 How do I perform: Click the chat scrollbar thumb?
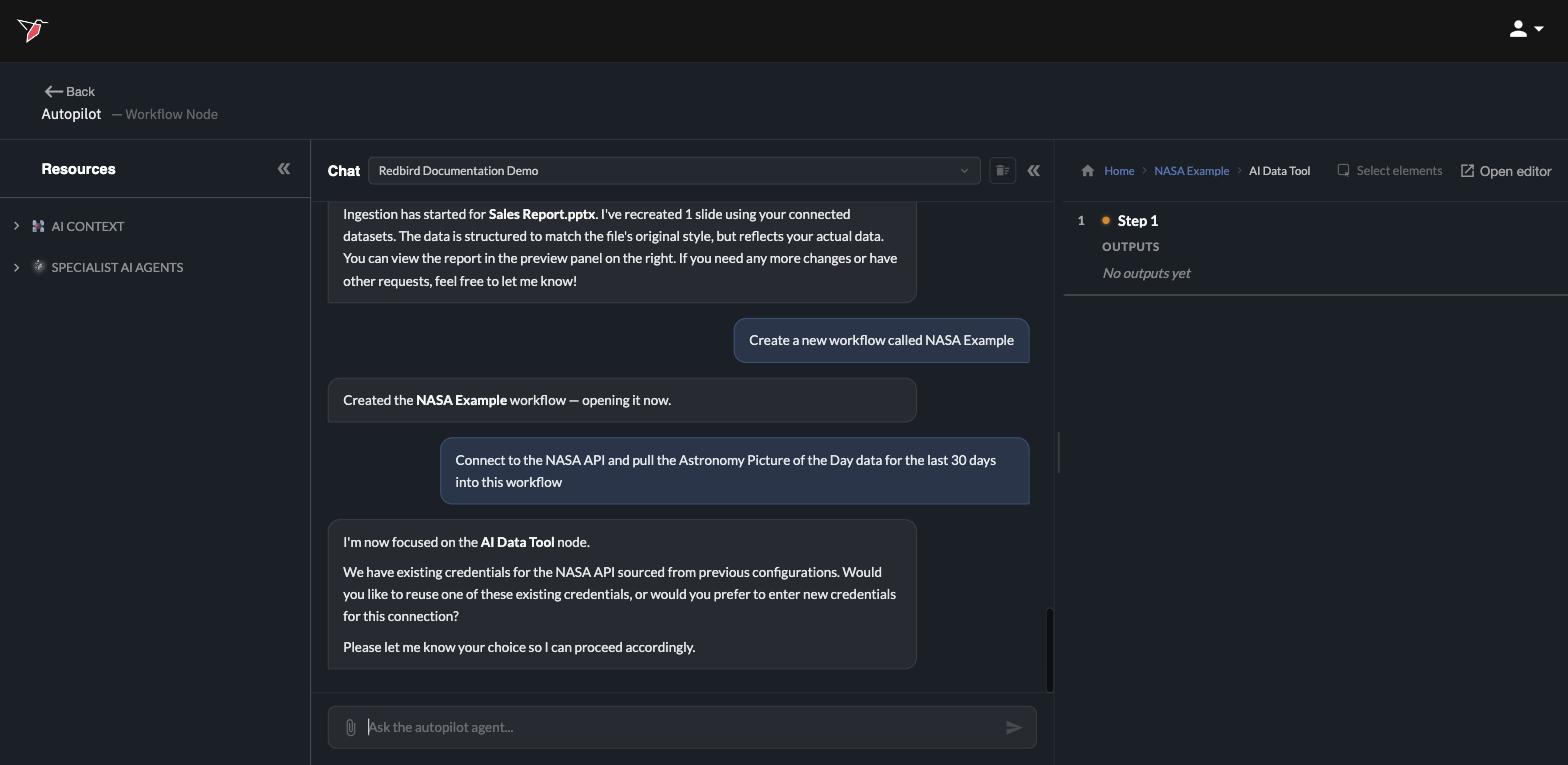1050,649
